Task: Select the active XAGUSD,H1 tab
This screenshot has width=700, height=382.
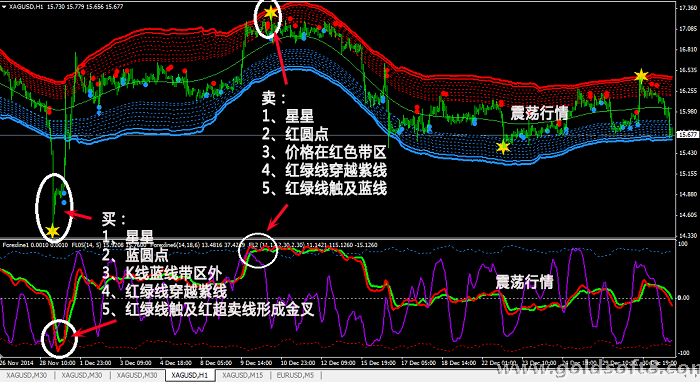Action: (190, 375)
